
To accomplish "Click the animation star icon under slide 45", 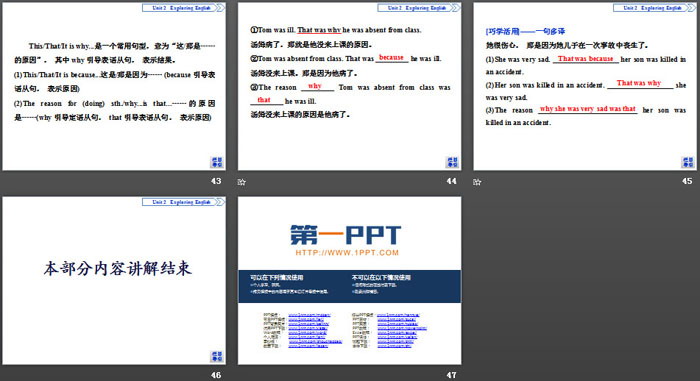I will pyautogui.click(x=477, y=182).
